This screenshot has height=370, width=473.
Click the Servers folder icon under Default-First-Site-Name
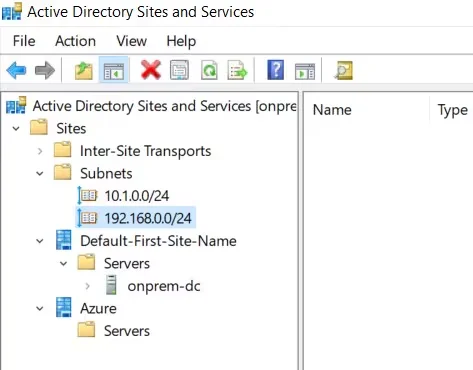tap(86, 262)
